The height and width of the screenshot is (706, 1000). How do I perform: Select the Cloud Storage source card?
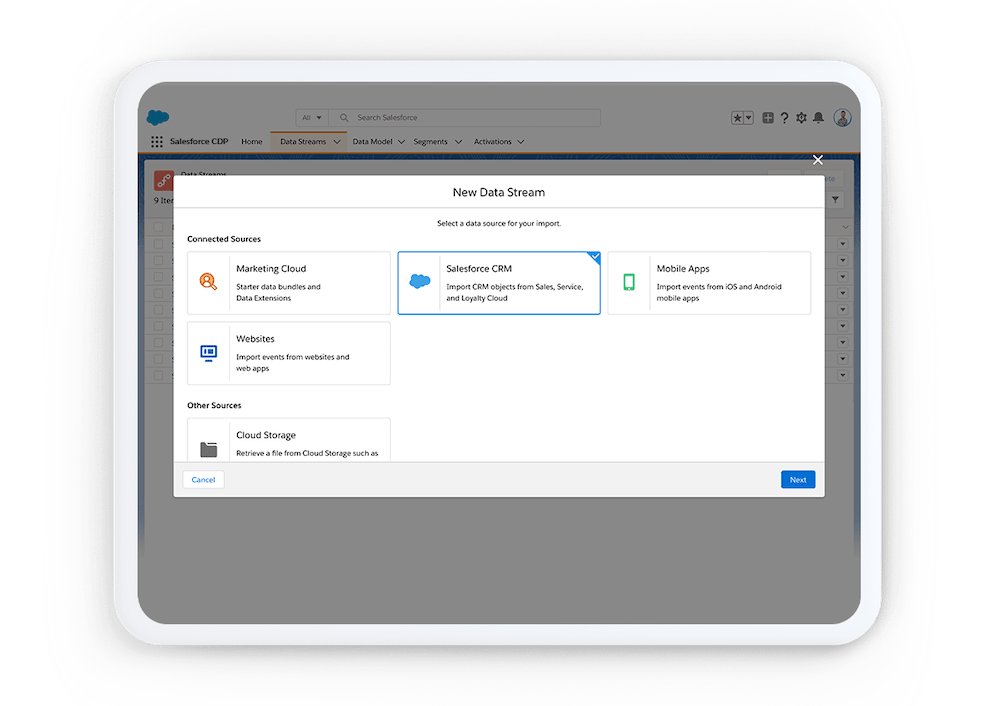tap(289, 440)
